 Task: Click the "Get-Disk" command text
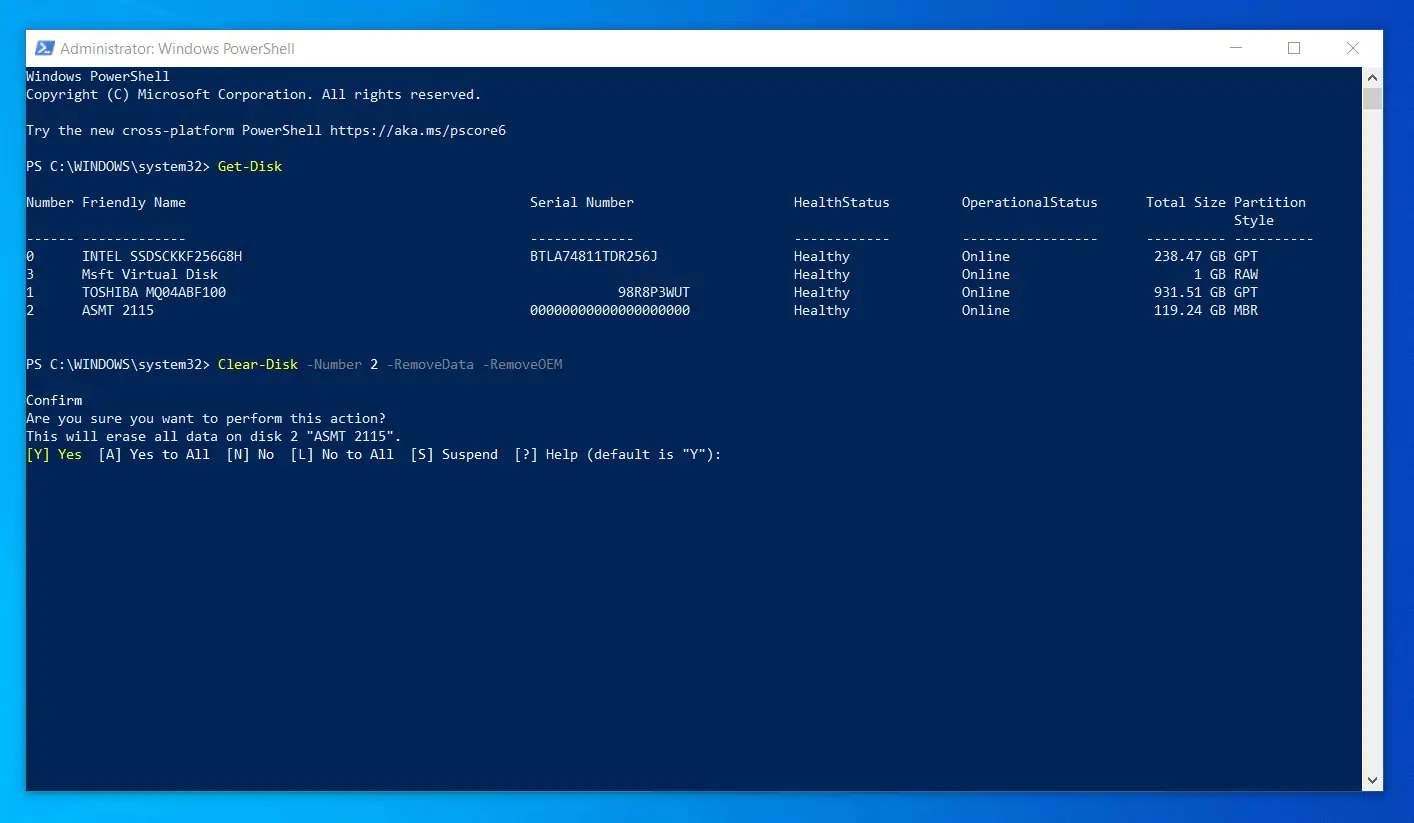[250, 166]
